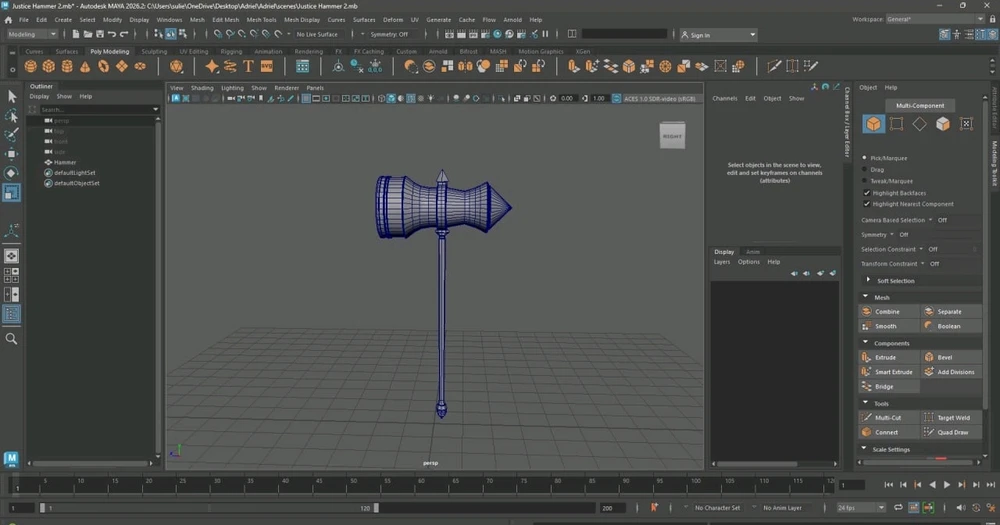Viewport: 1000px width, 525px height.
Task: Disable Highlight Nearest Component option
Action: (867, 204)
